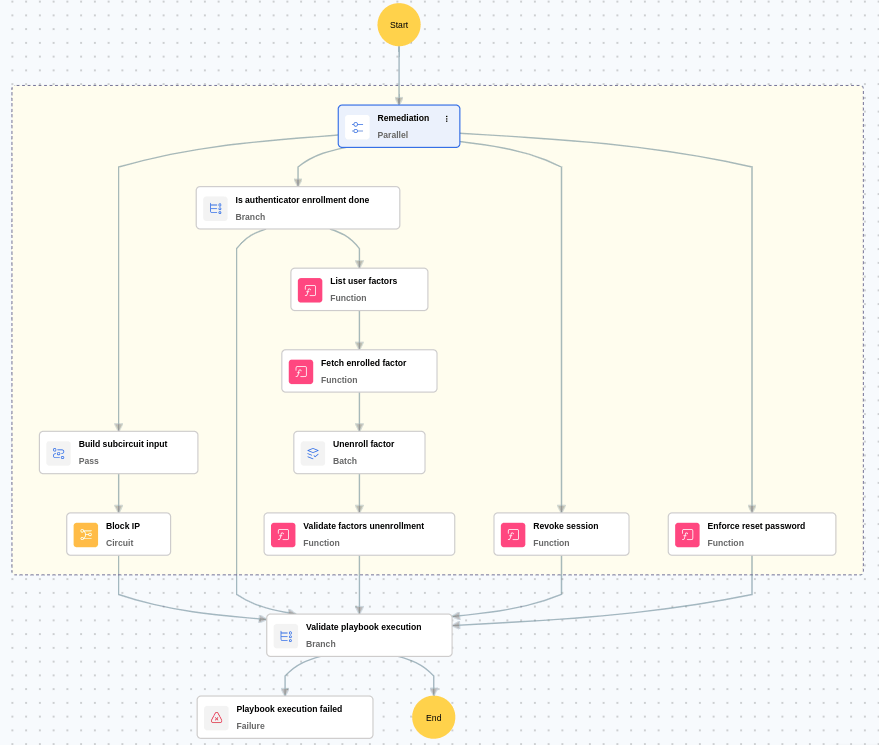Select the 'Revoke session' label
879x745 pixels.
566,526
